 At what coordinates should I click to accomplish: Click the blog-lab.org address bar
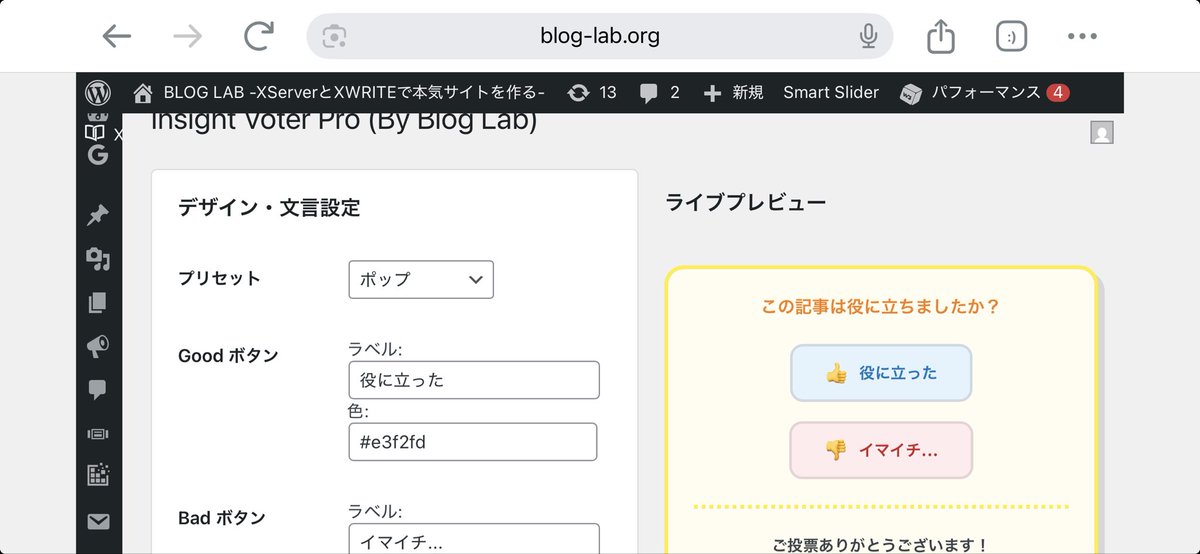600,37
